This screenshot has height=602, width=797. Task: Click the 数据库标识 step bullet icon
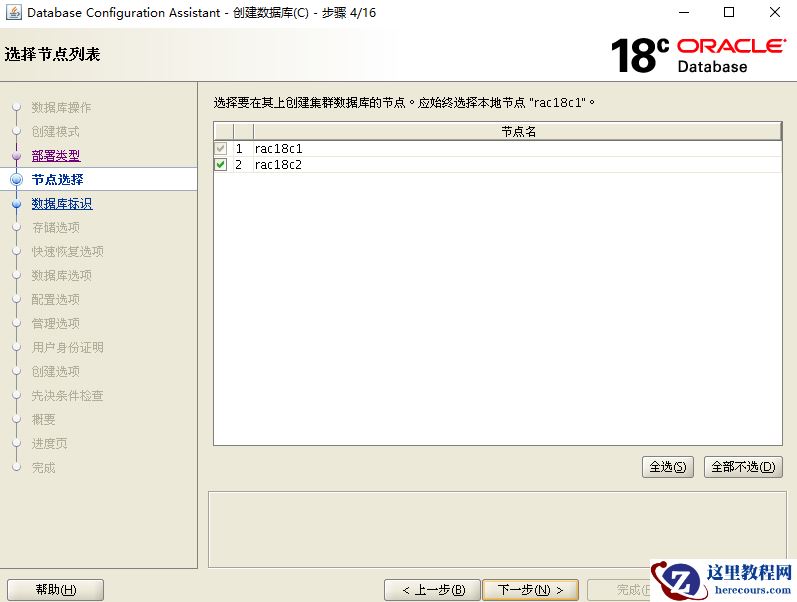point(17,203)
